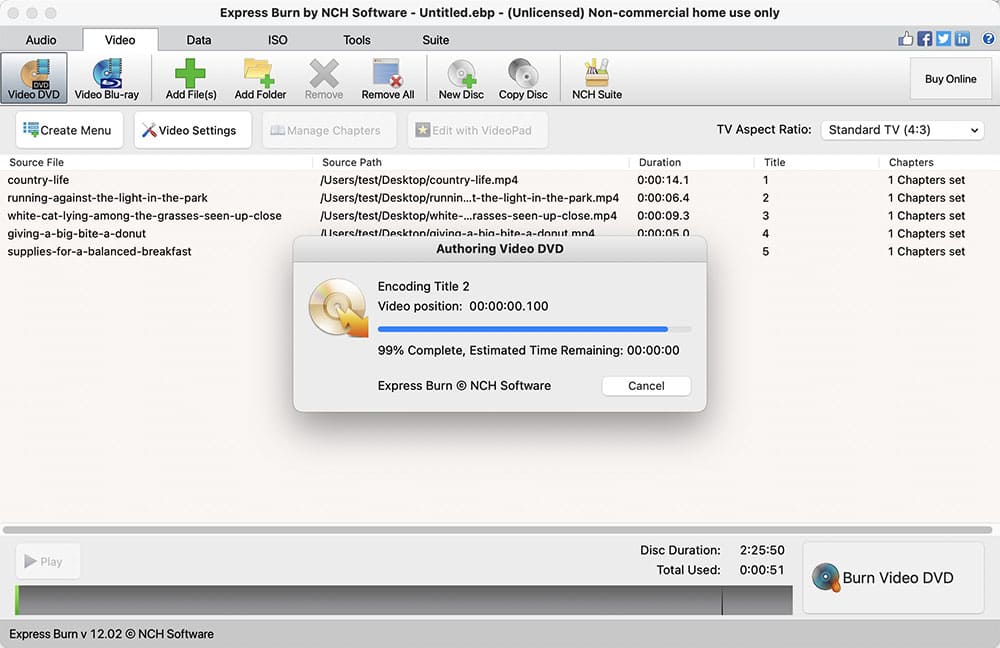Open the NCH Suite toolbox icon
The height and width of the screenshot is (648, 1000).
point(597,78)
